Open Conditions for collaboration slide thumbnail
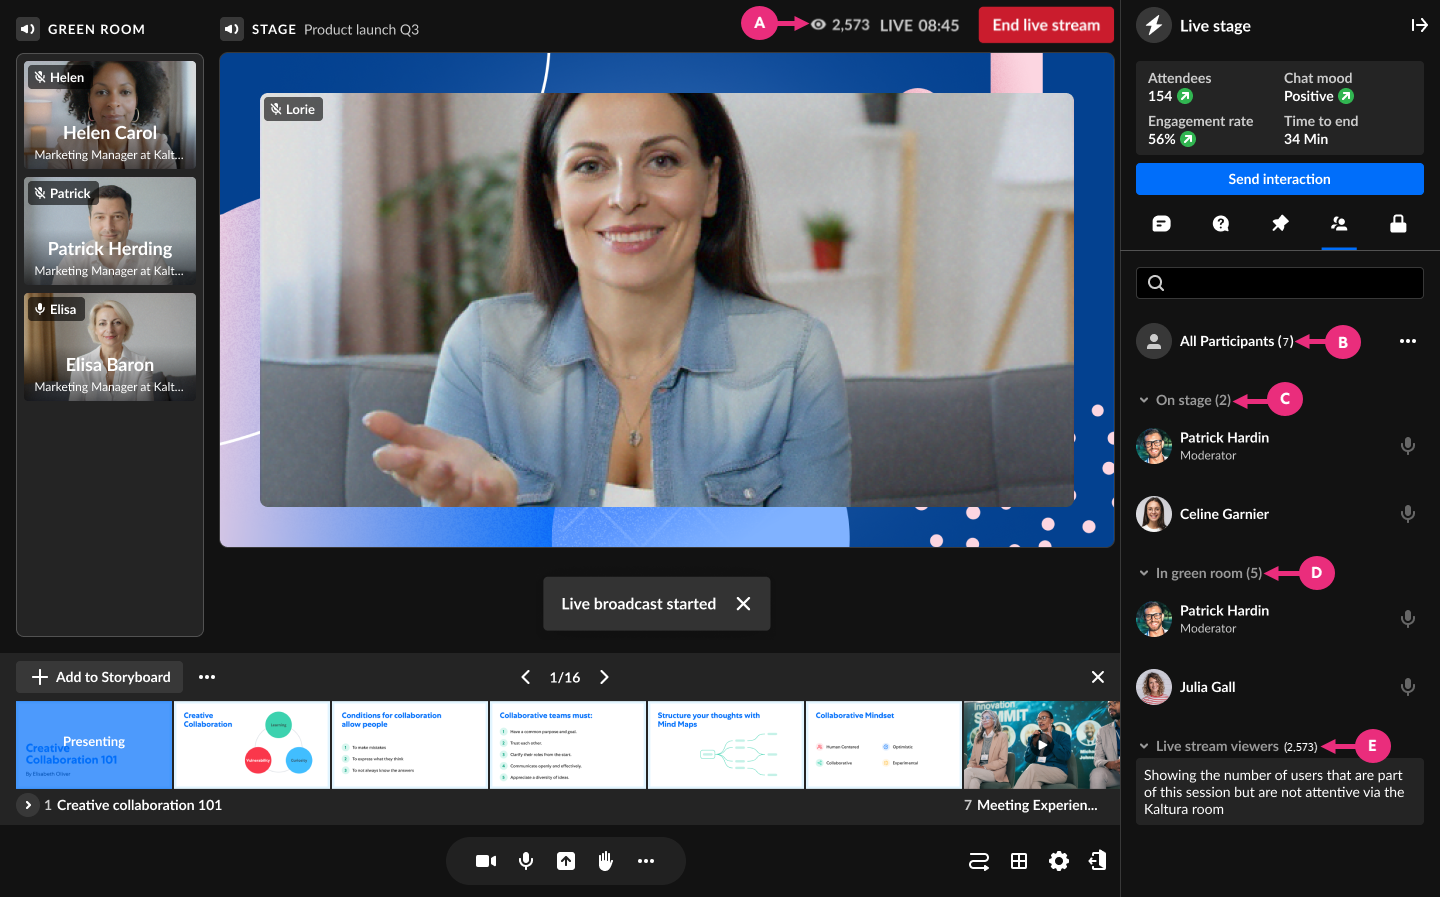The height and width of the screenshot is (897, 1440). pyautogui.click(x=410, y=745)
